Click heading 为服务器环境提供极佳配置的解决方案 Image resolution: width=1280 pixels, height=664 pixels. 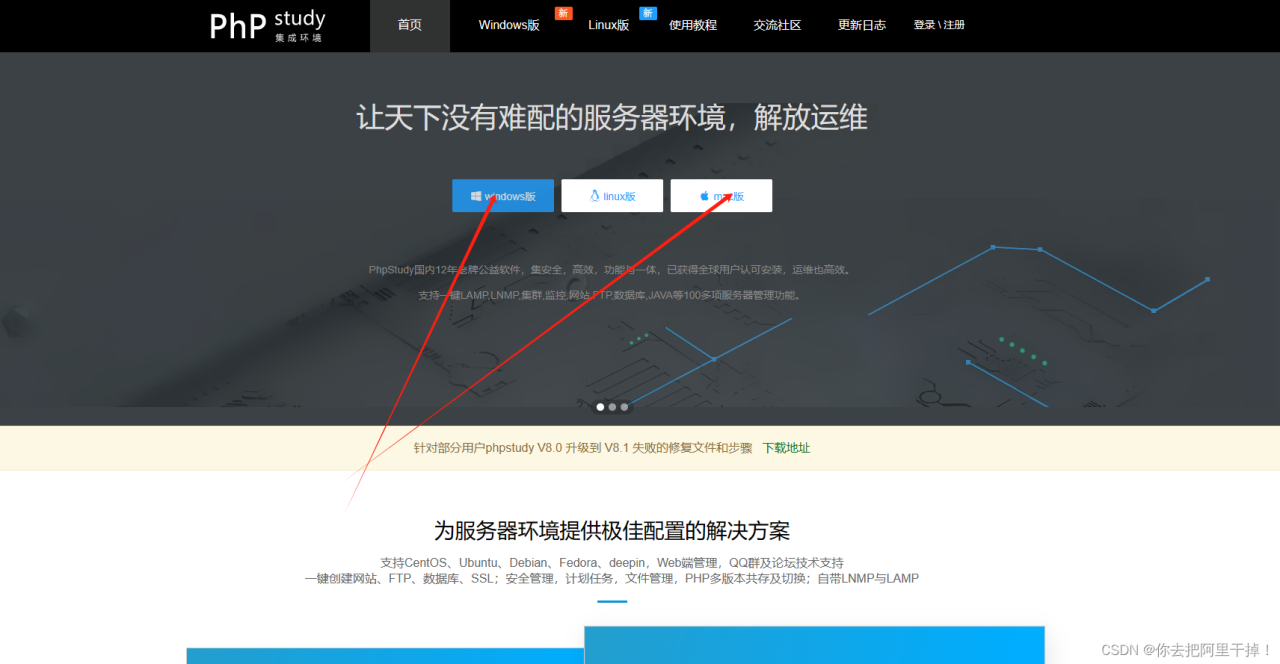(x=612, y=530)
